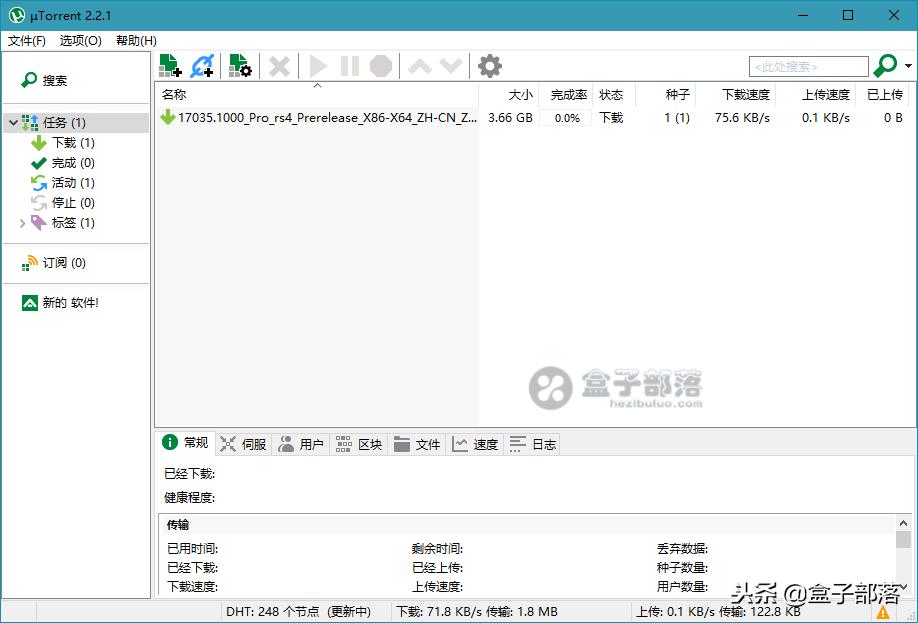Screen dimensions: 918x623
Task: Select the Create New Torrent icon
Action: 239,65
